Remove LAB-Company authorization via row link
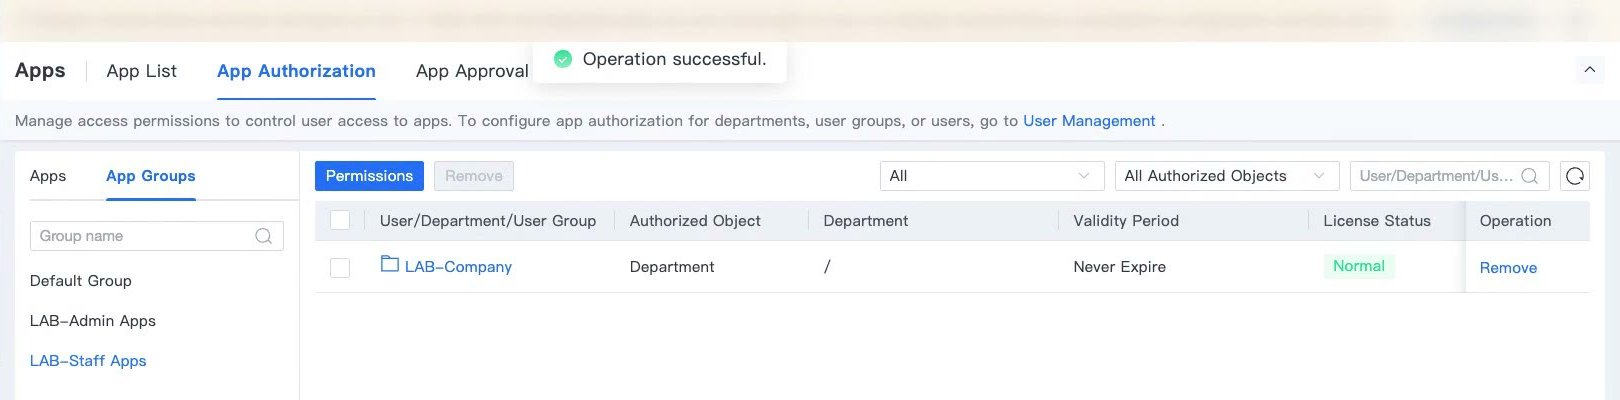This screenshot has width=1620, height=400. [1508, 268]
